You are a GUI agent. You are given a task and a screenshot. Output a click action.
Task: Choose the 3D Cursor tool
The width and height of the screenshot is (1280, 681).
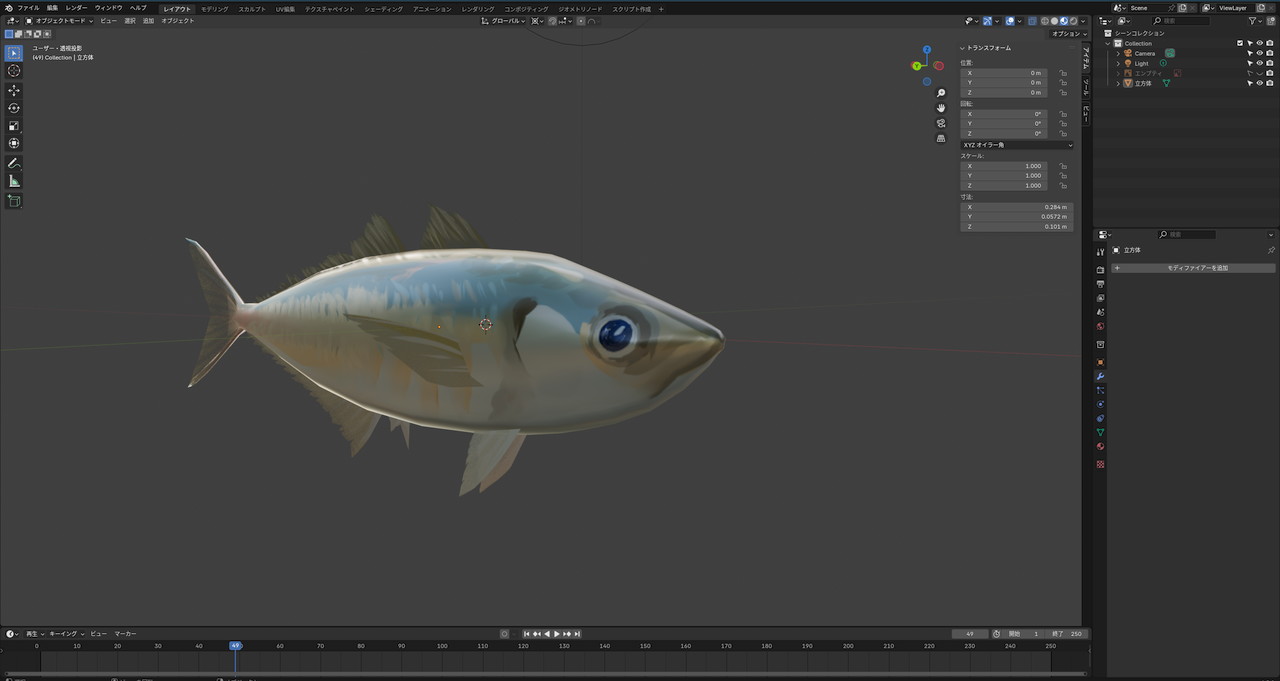[14, 71]
